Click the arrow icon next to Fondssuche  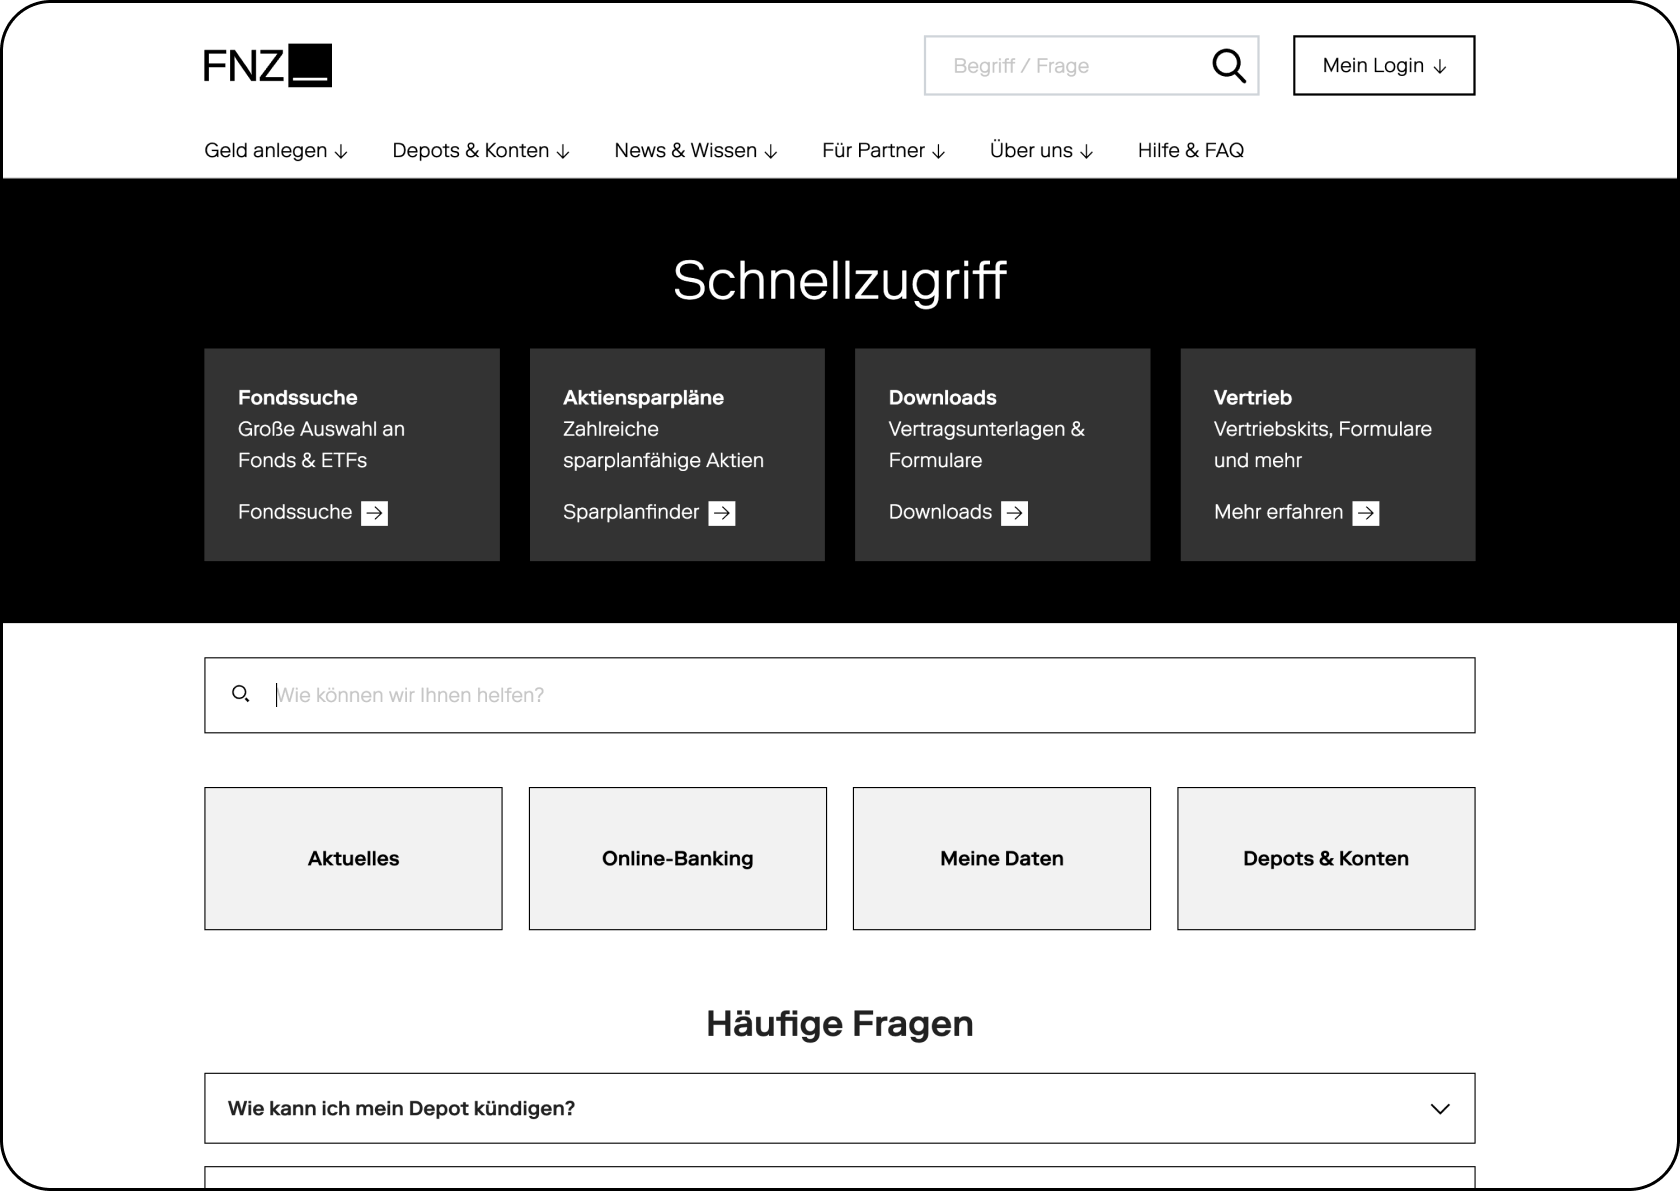click(374, 513)
